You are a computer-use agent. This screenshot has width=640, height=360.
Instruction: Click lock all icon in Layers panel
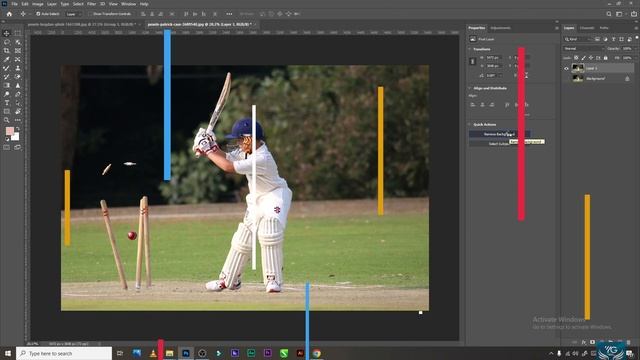click(x=606, y=58)
